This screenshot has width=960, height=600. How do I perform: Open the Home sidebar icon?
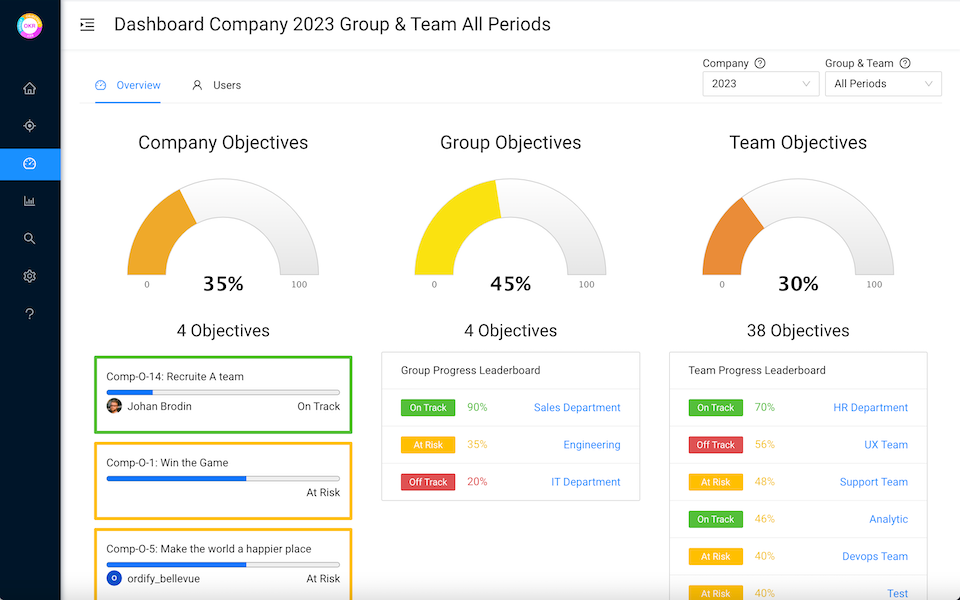pos(30,88)
